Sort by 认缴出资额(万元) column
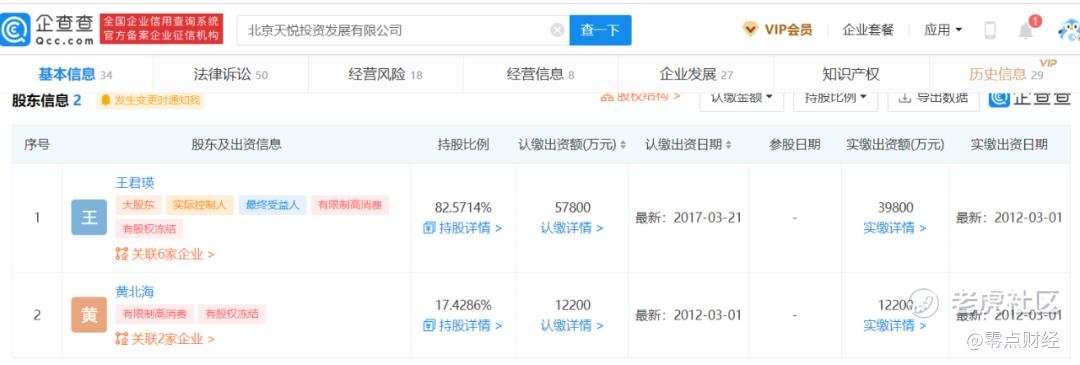Image resolution: width=1080 pixels, height=365 pixels. point(572,145)
